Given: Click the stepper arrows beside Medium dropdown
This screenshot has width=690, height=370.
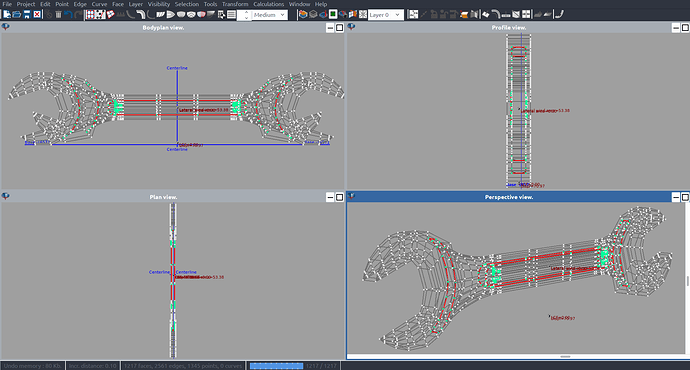Looking at the screenshot, I should [x=246, y=15].
